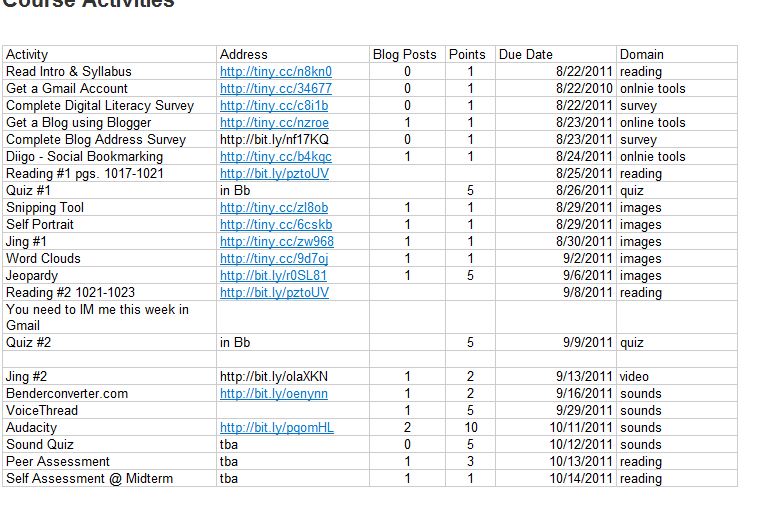Open the Self Portrait link tiny.cc/6cskb
The image size is (758, 507).
[276, 224]
